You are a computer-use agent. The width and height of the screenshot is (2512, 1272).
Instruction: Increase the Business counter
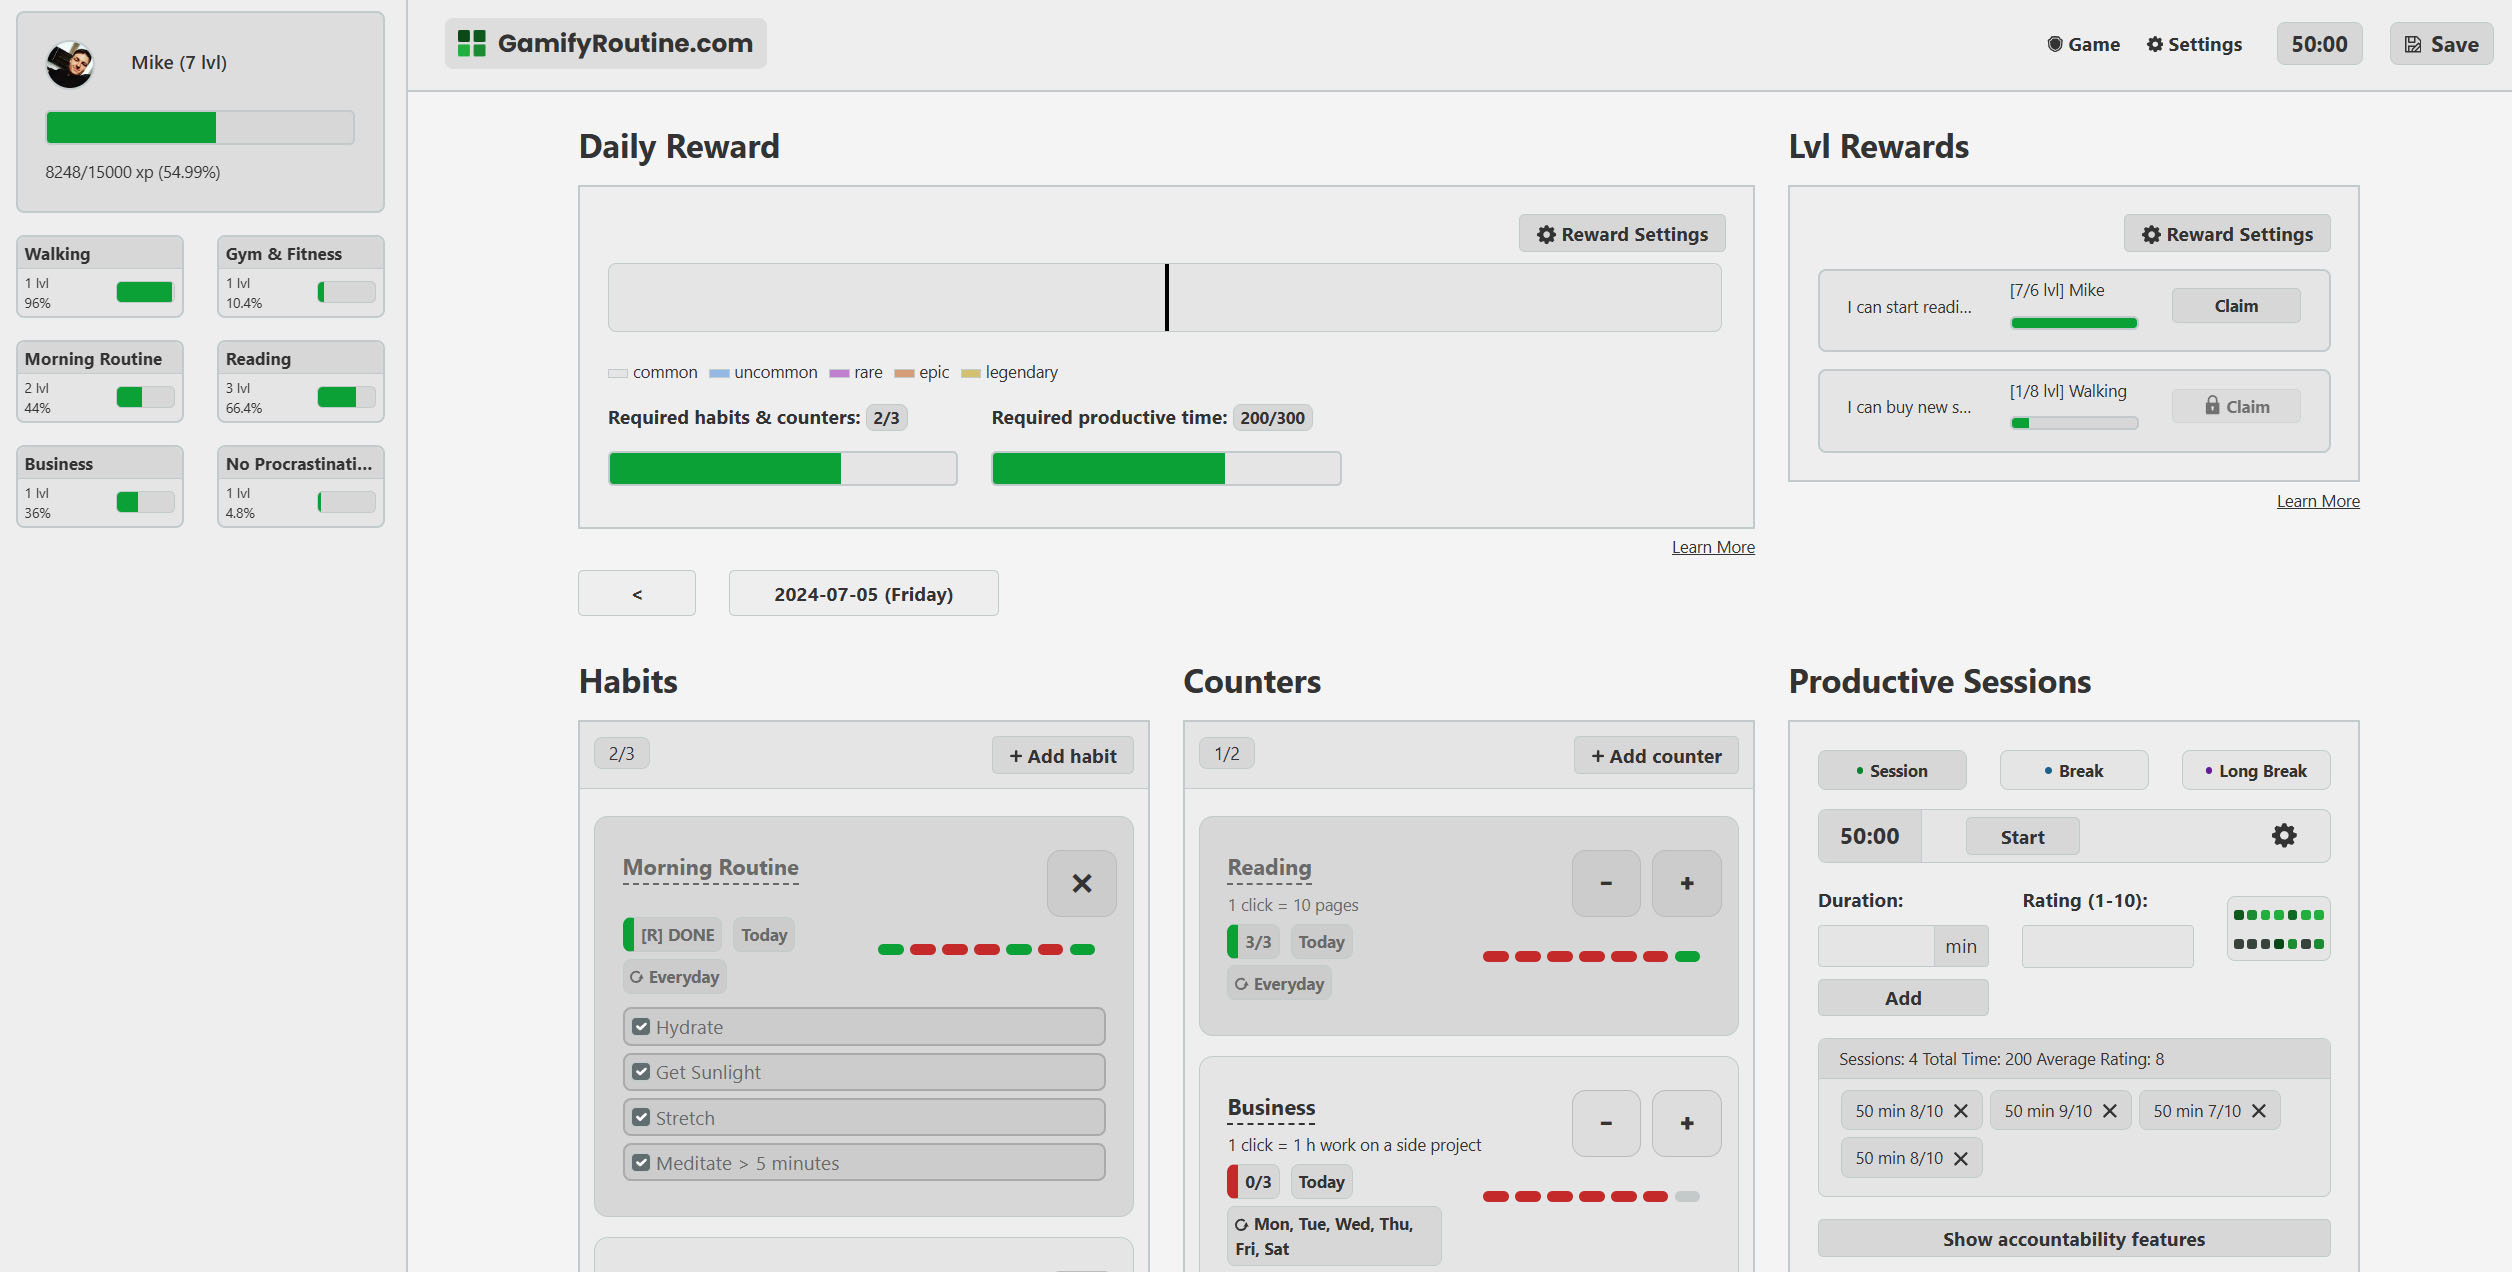click(1687, 1123)
